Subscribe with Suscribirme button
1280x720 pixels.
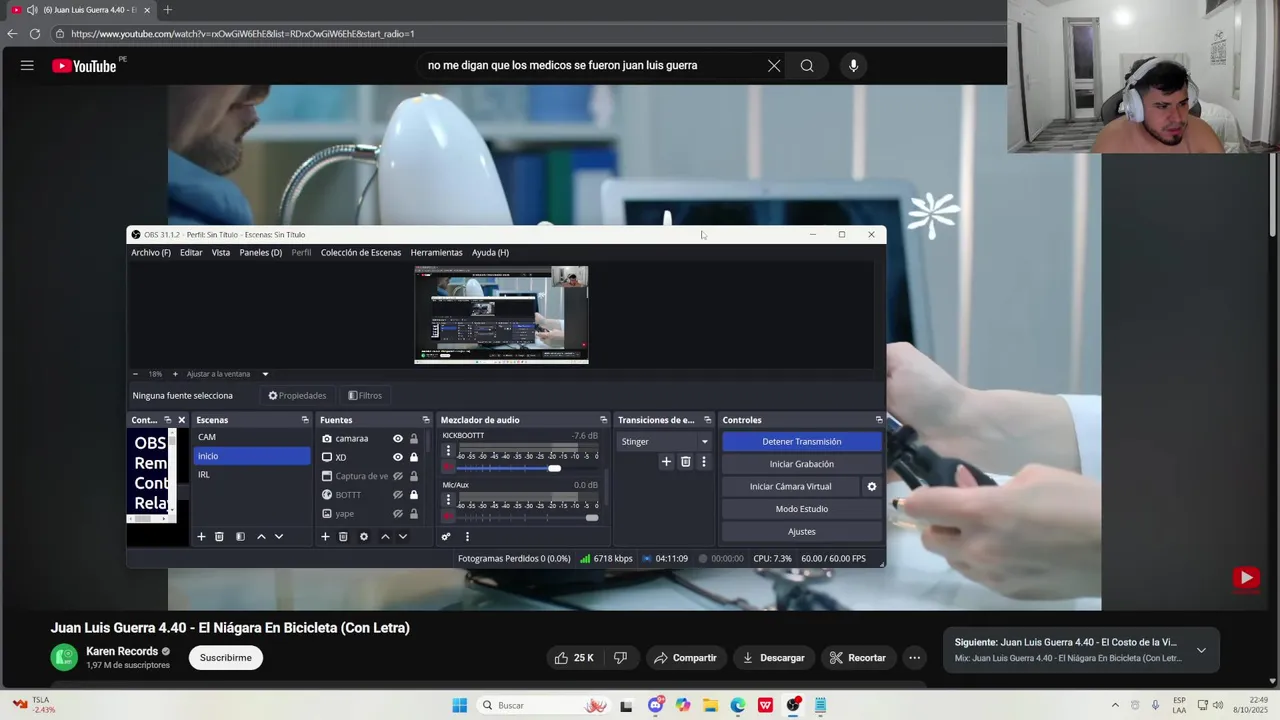[226, 658]
